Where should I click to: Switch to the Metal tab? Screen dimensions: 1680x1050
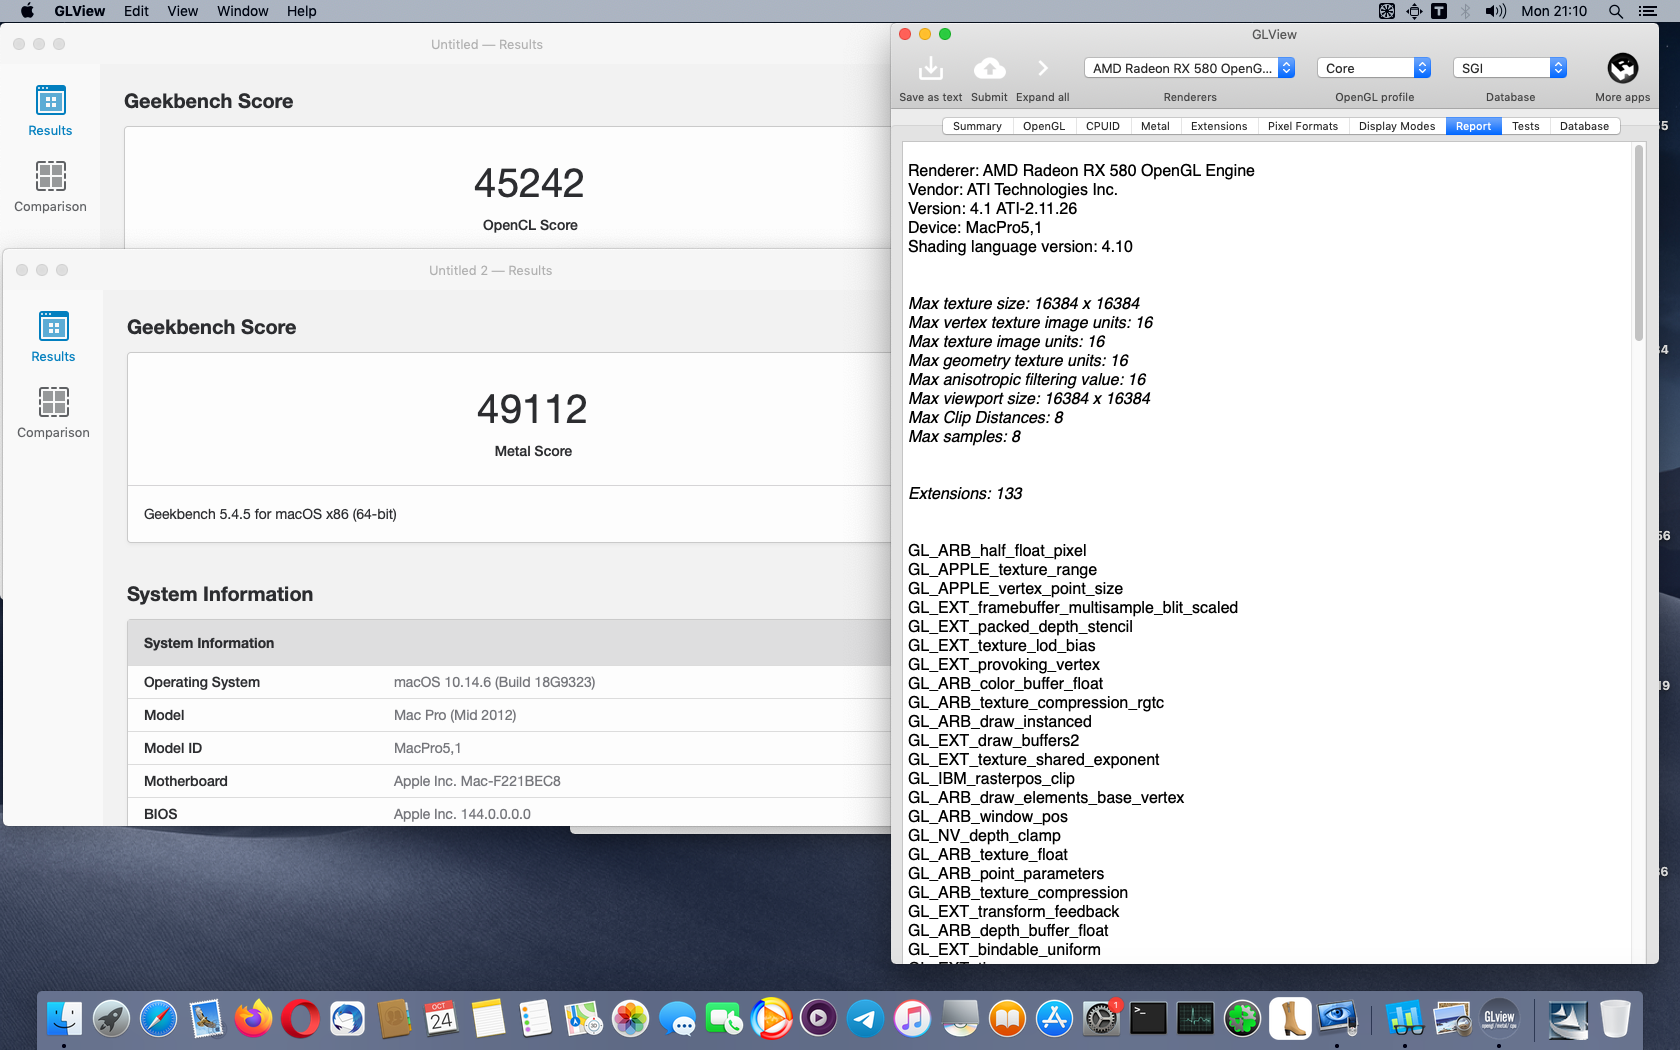pyautogui.click(x=1155, y=126)
